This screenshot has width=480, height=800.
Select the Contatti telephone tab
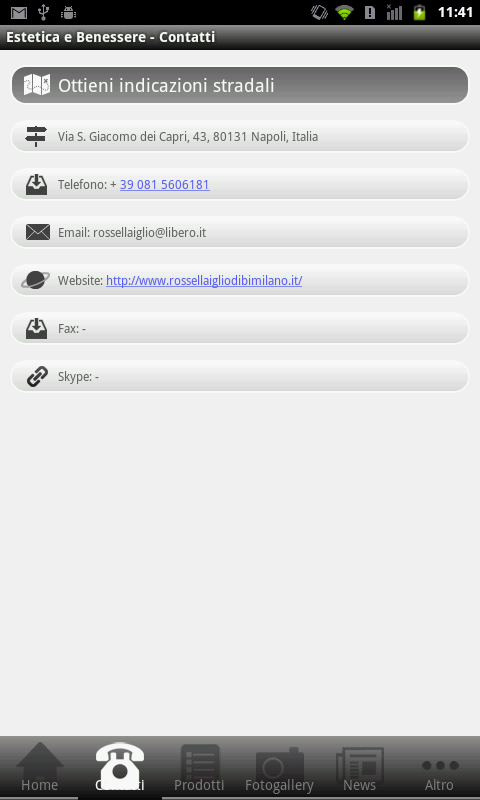[120, 767]
